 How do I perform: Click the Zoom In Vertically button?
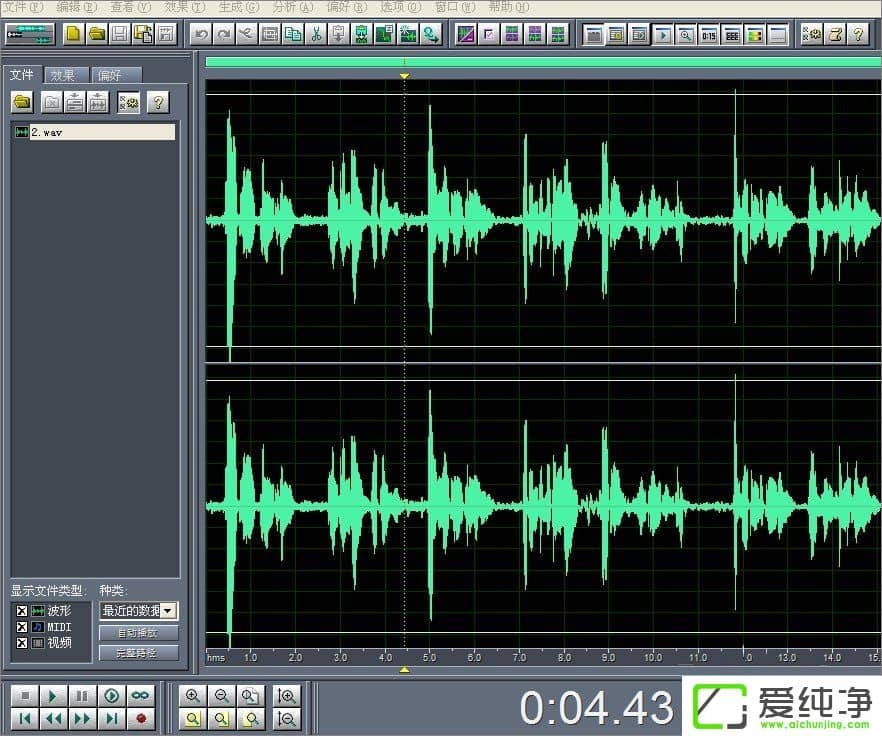pyautogui.click(x=287, y=696)
